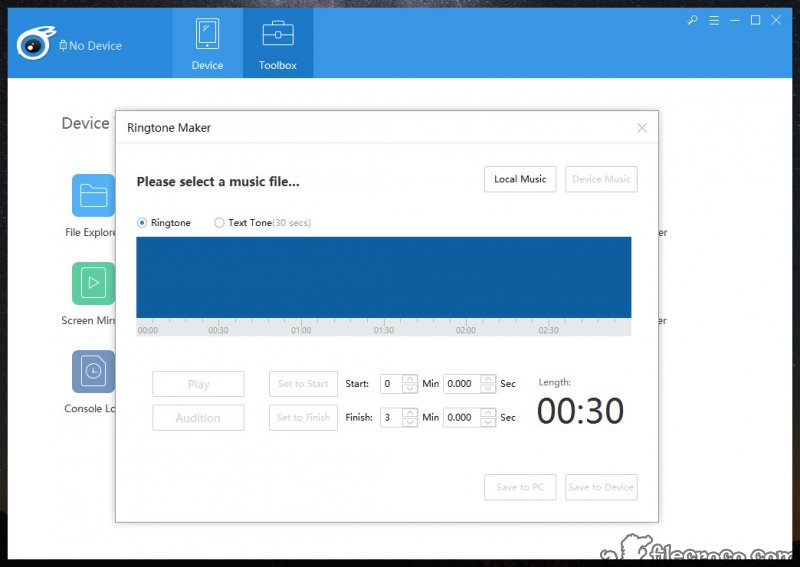Image resolution: width=800 pixels, height=567 pixels.
Task: Decrease Finish seconds with down arrow
Action: [x=488, y=422]
